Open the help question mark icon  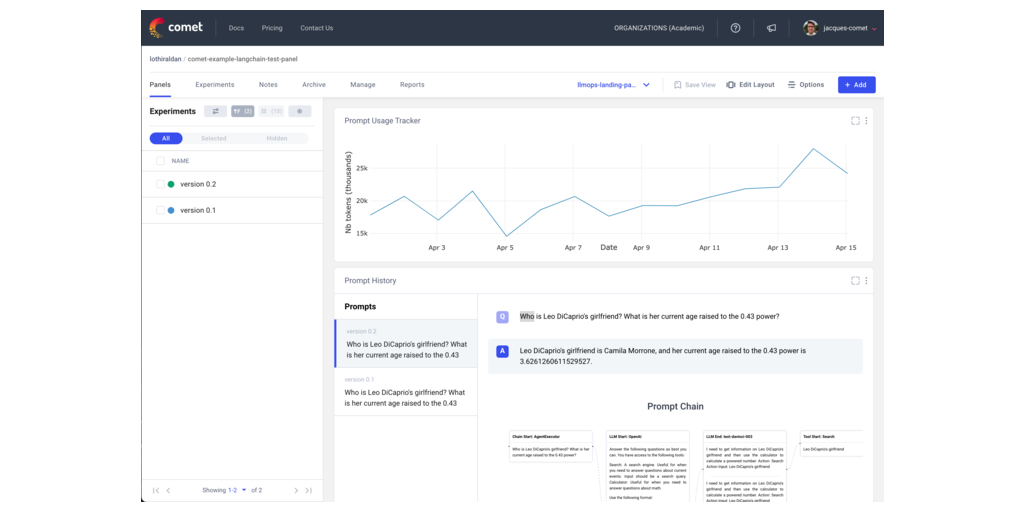click(x=735, y=28)
